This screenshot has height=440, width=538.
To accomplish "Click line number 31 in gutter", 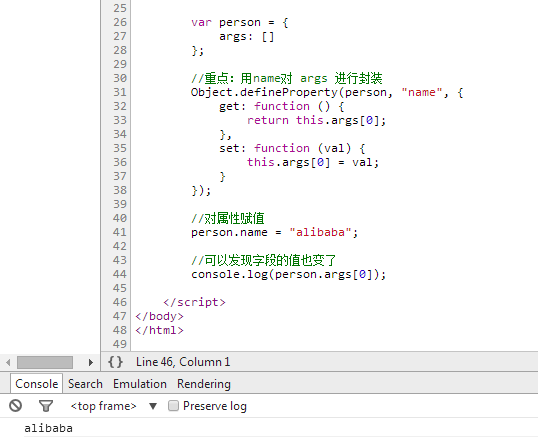I will point(120,92).
